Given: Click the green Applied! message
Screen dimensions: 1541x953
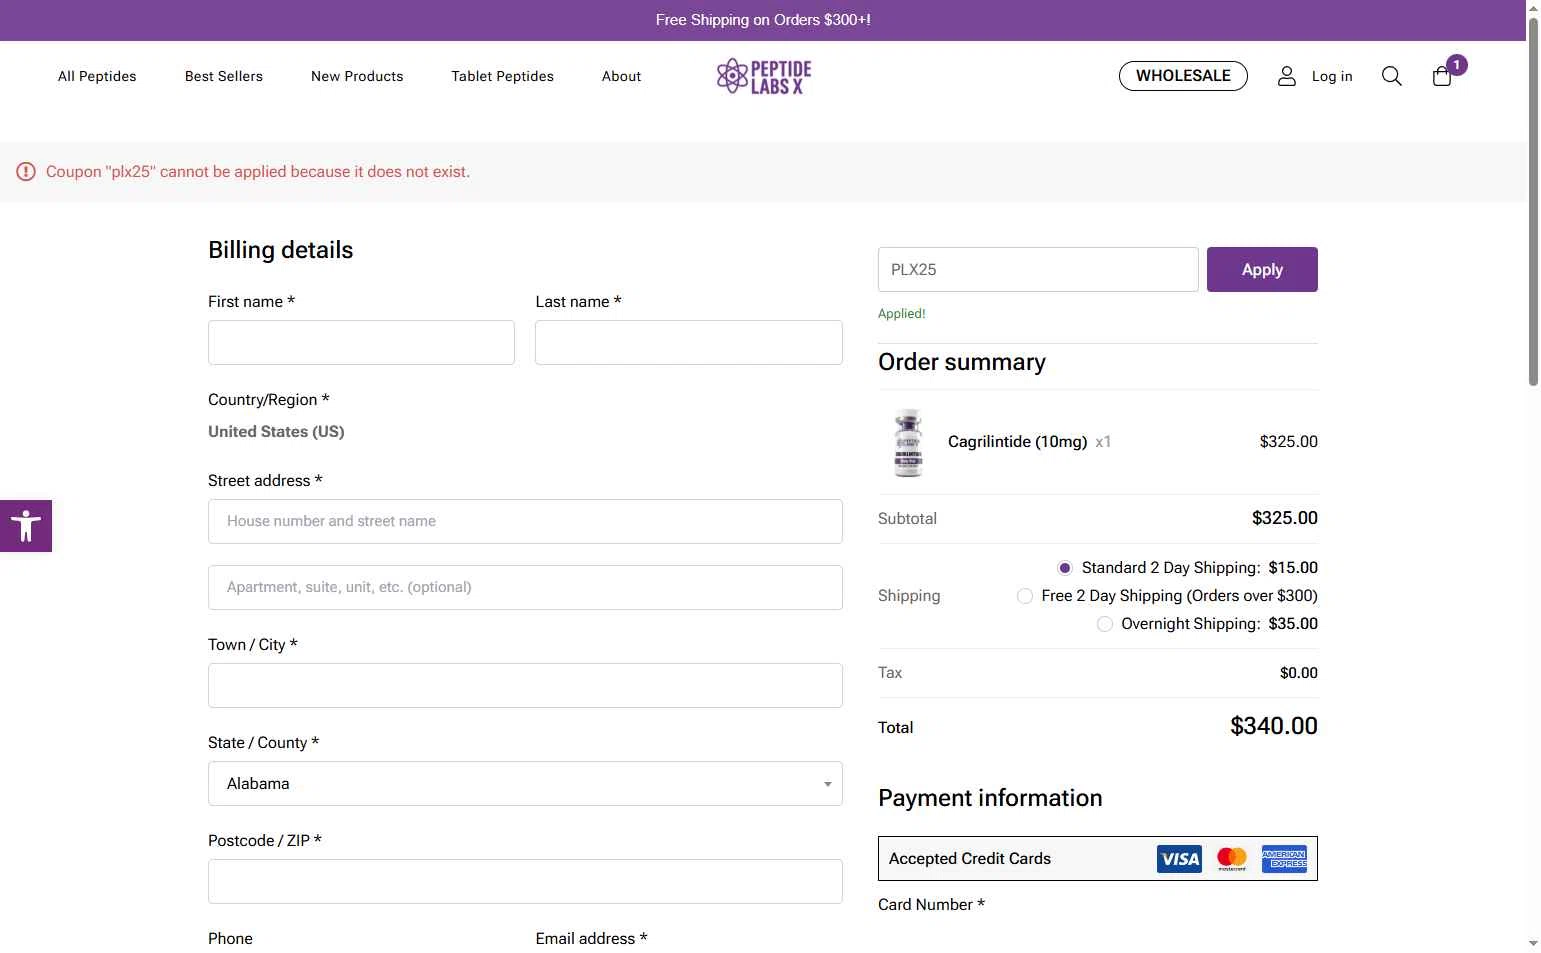Looking at the screenshot, I should 901,314.
